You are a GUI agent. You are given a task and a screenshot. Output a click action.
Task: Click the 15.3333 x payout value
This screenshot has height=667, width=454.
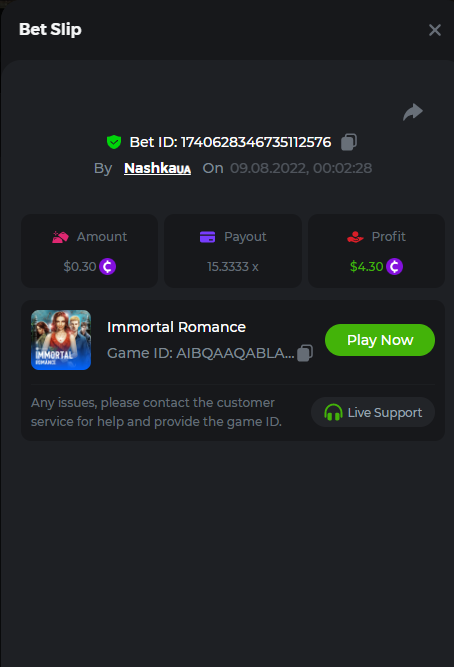(233, 267)
